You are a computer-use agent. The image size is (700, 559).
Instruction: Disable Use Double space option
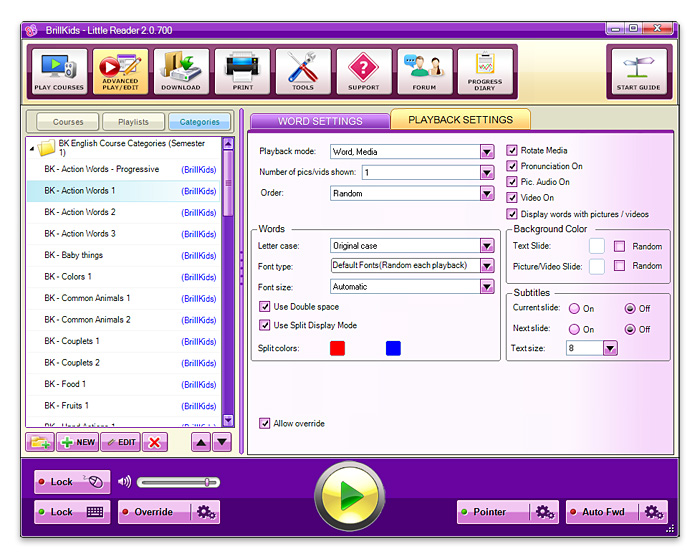pos(265,307)
